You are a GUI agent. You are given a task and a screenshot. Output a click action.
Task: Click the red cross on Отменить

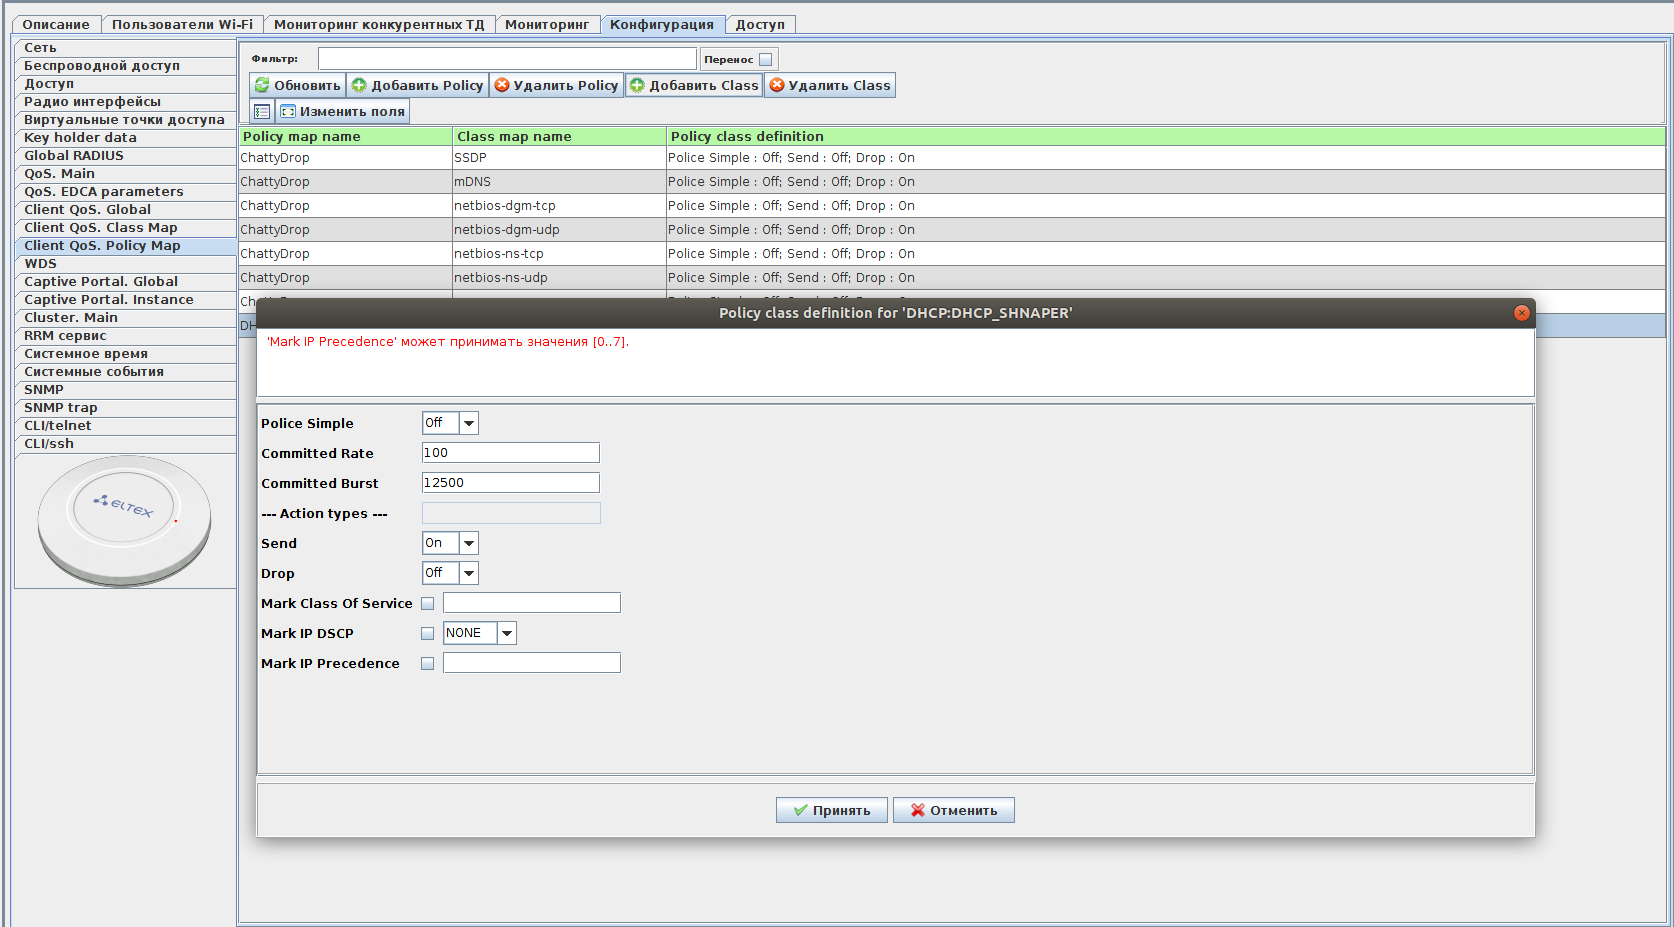[x=917, y=810]
